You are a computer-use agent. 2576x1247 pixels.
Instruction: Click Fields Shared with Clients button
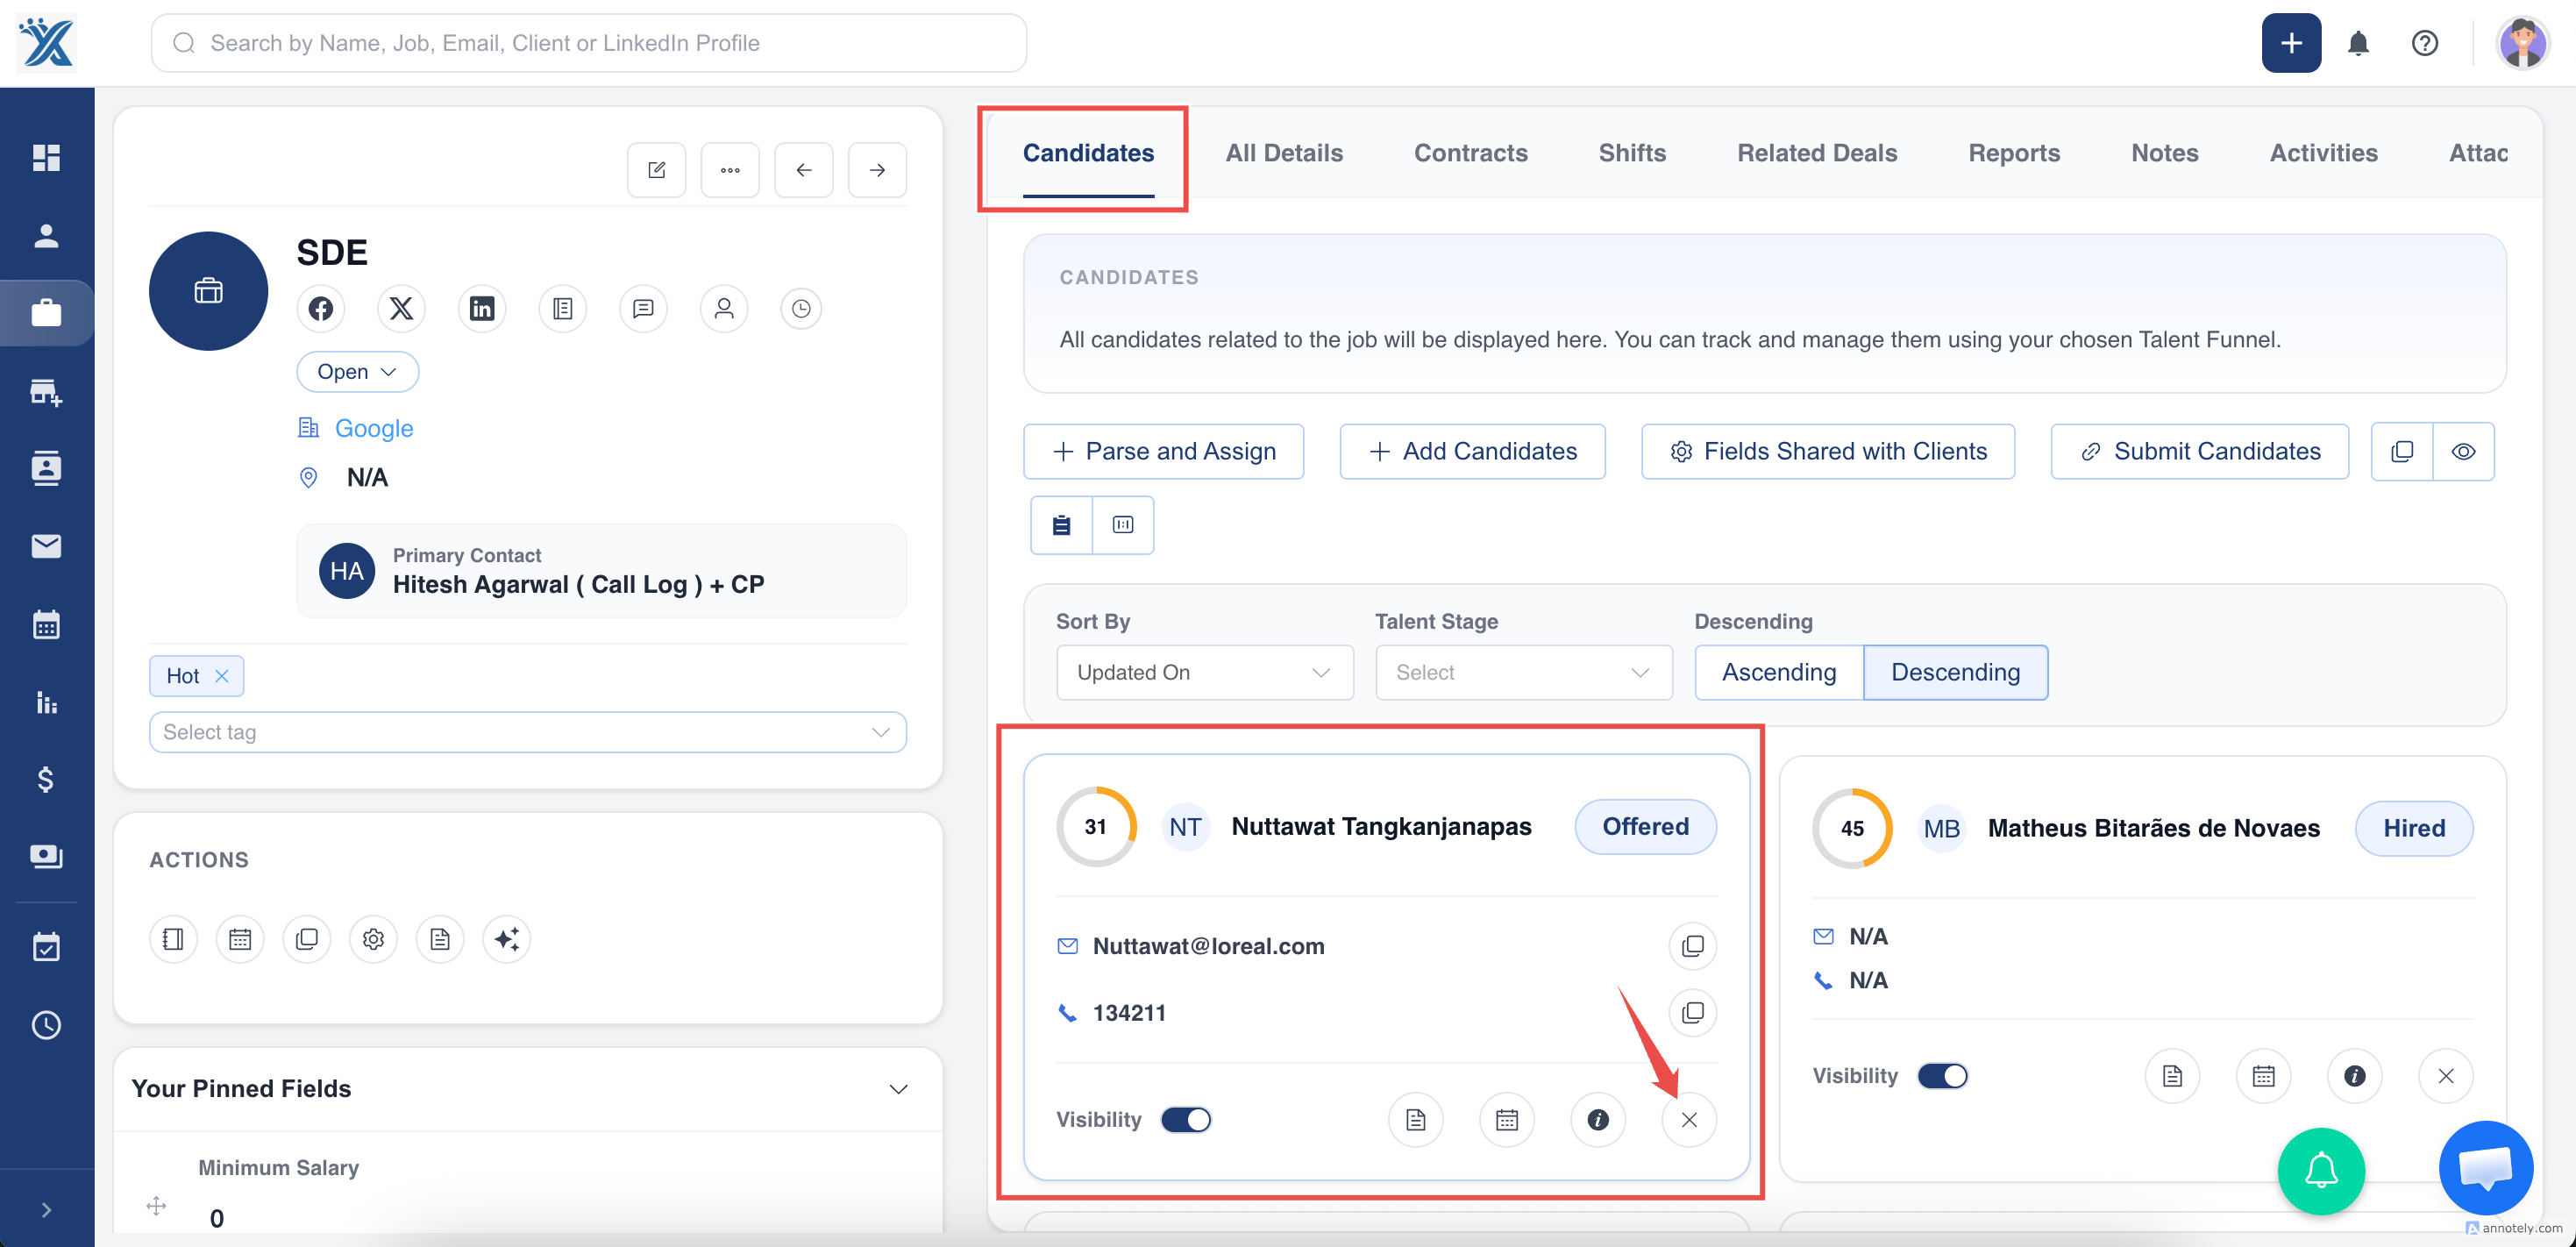(1827, 452)
